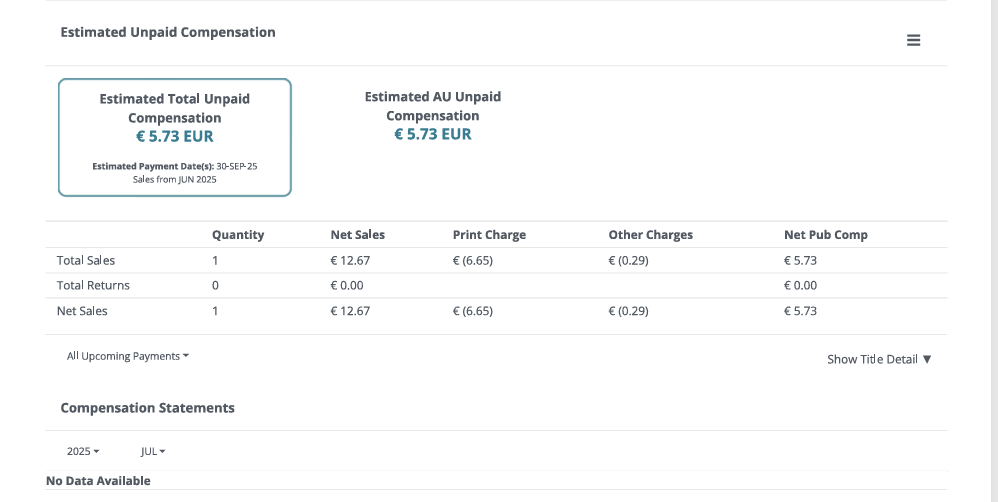Click the Net Pub Comp column header
Image resolution: width=998 pixels, height=502 pixels.
coord(825,235)
